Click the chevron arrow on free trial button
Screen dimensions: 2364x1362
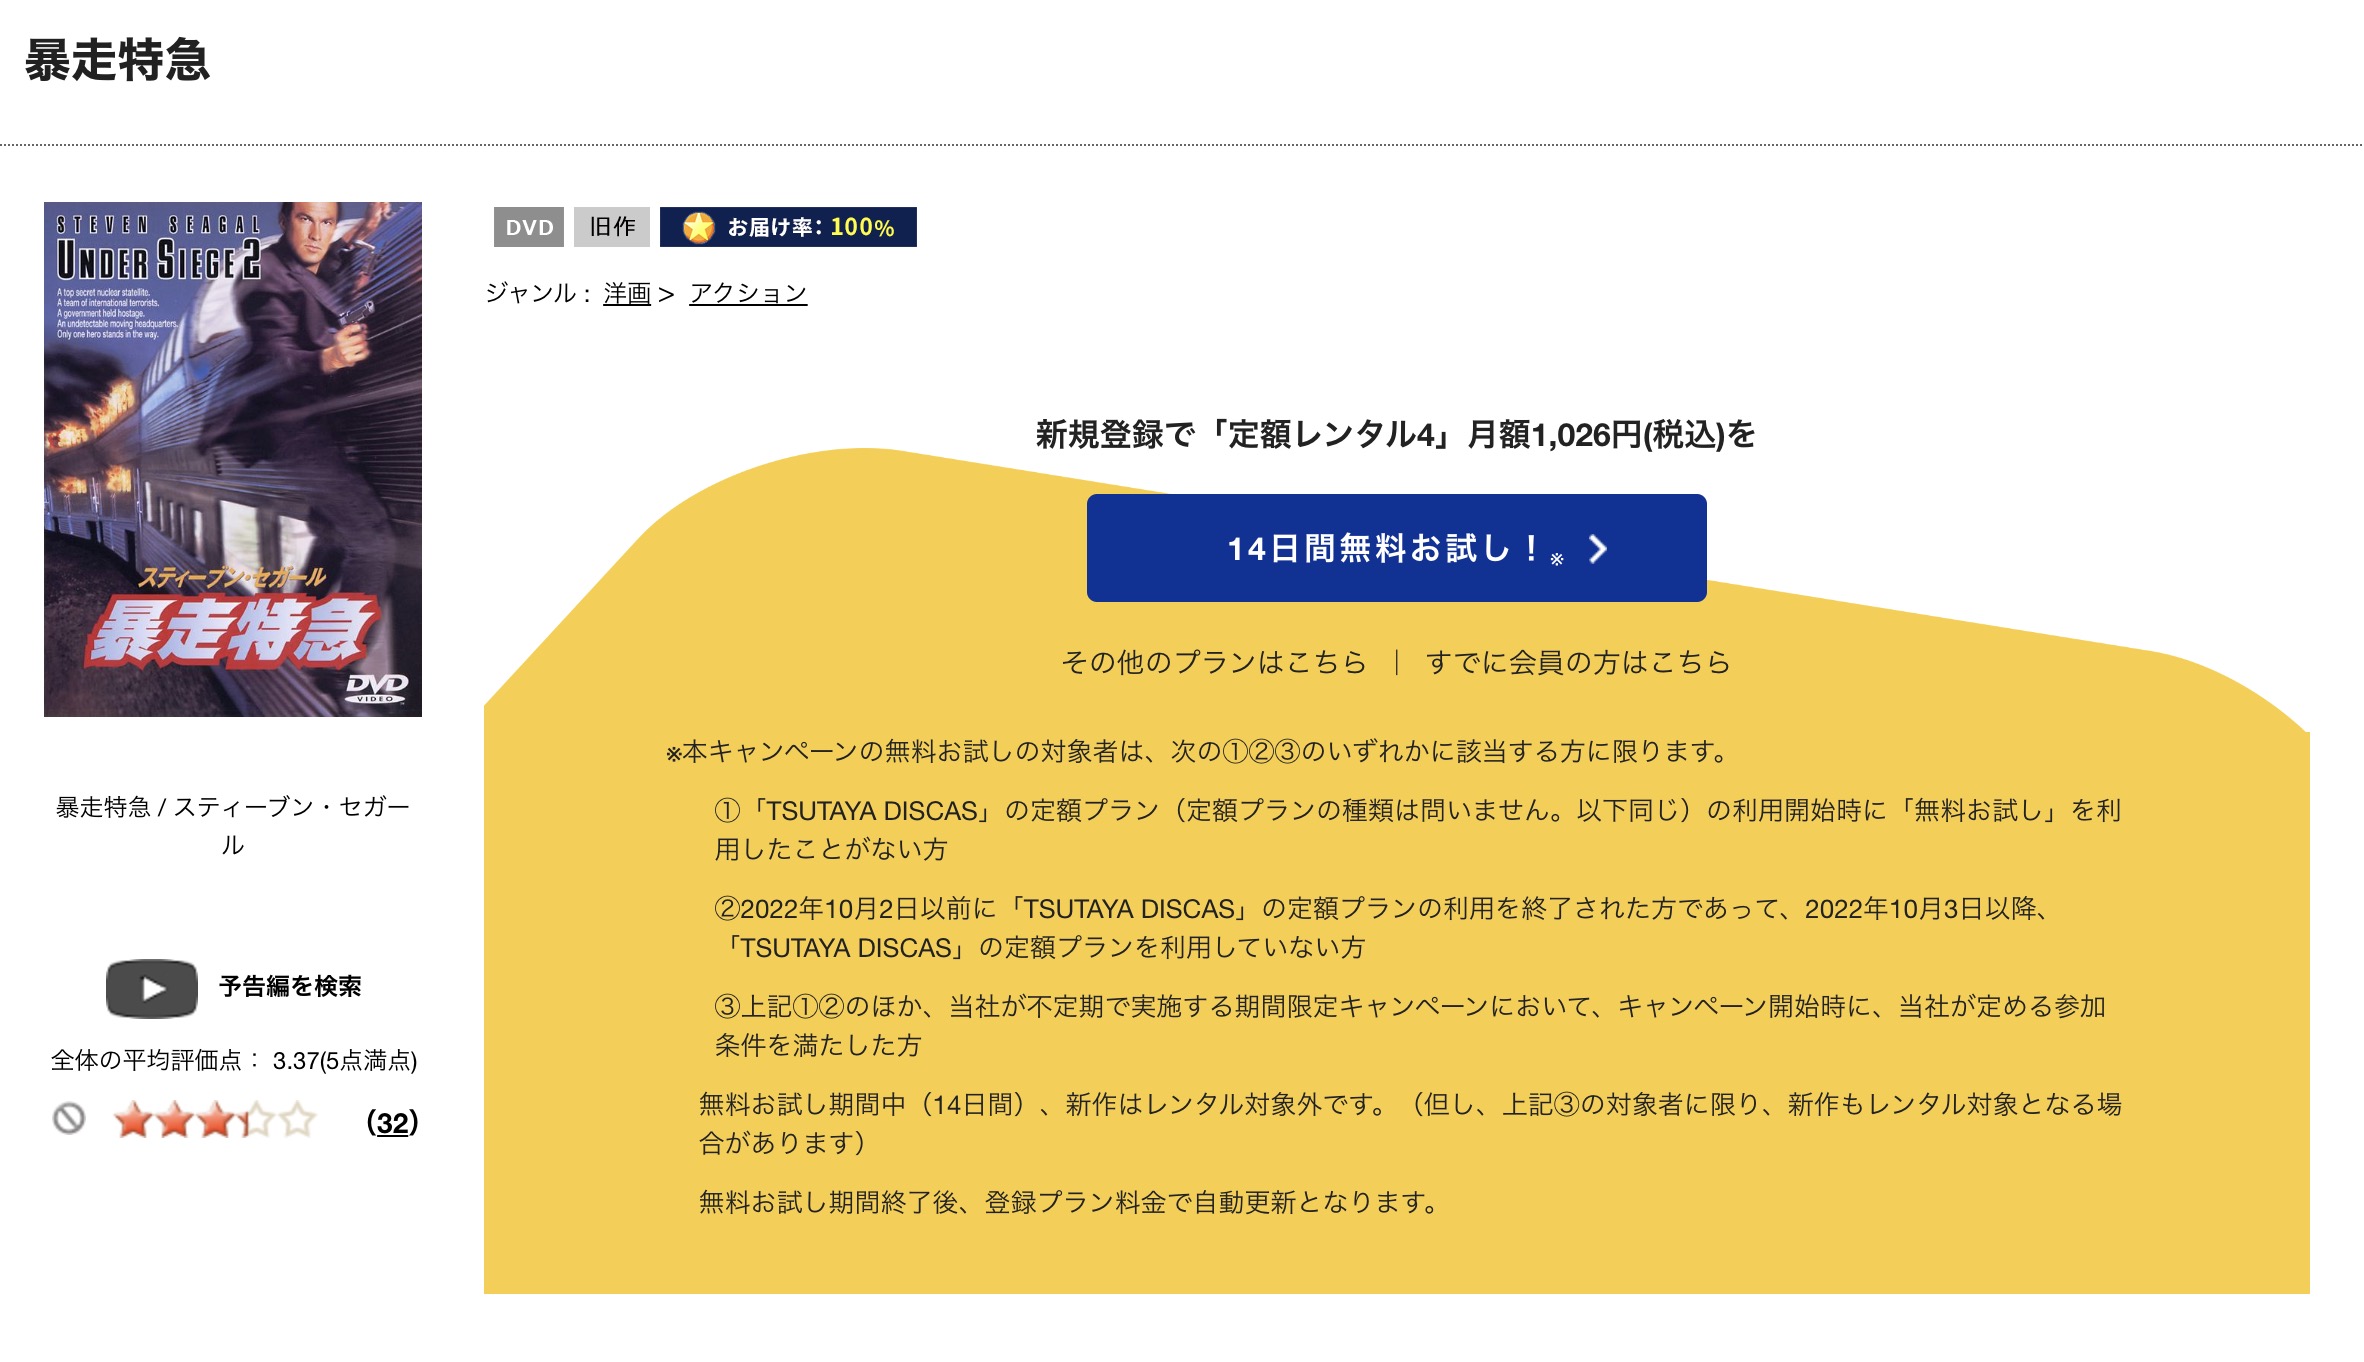pos(1597,549)
